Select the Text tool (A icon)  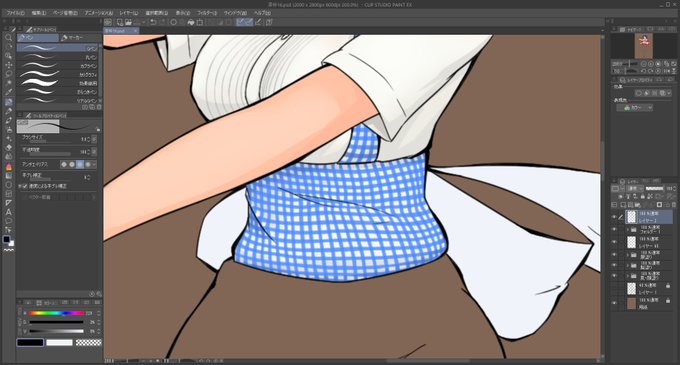[x=8, y=212]
